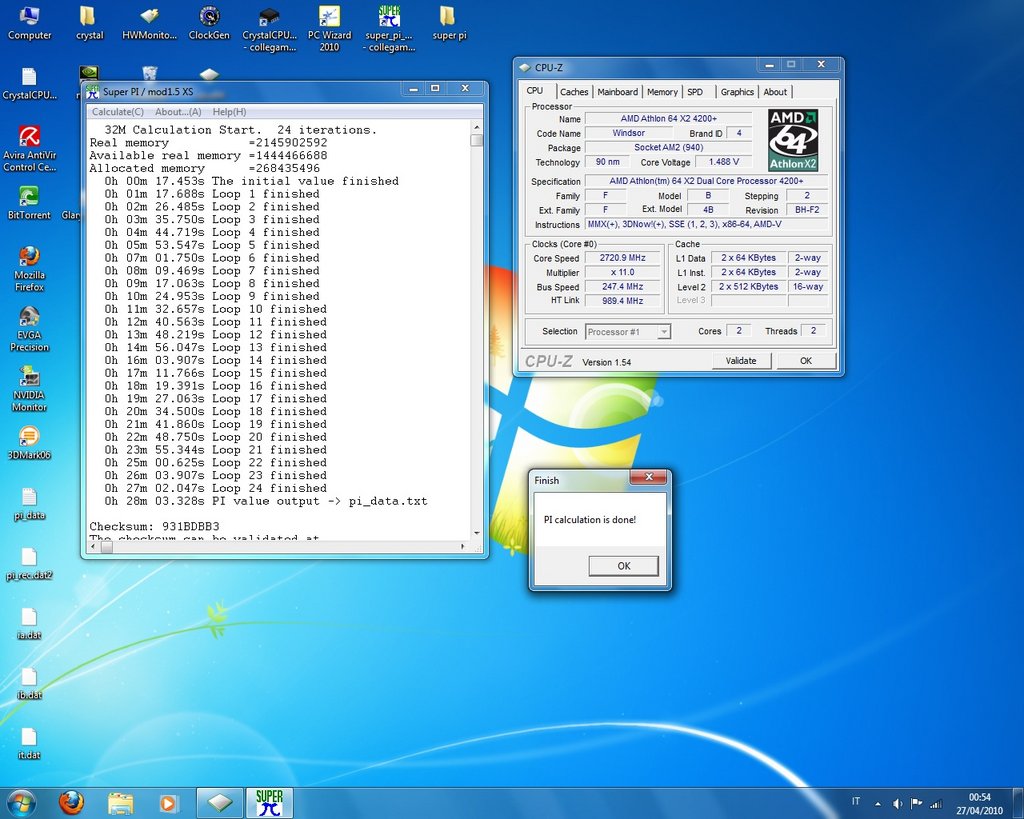Click Super PI horizontal scrollbar left arrow

point(95,547)
